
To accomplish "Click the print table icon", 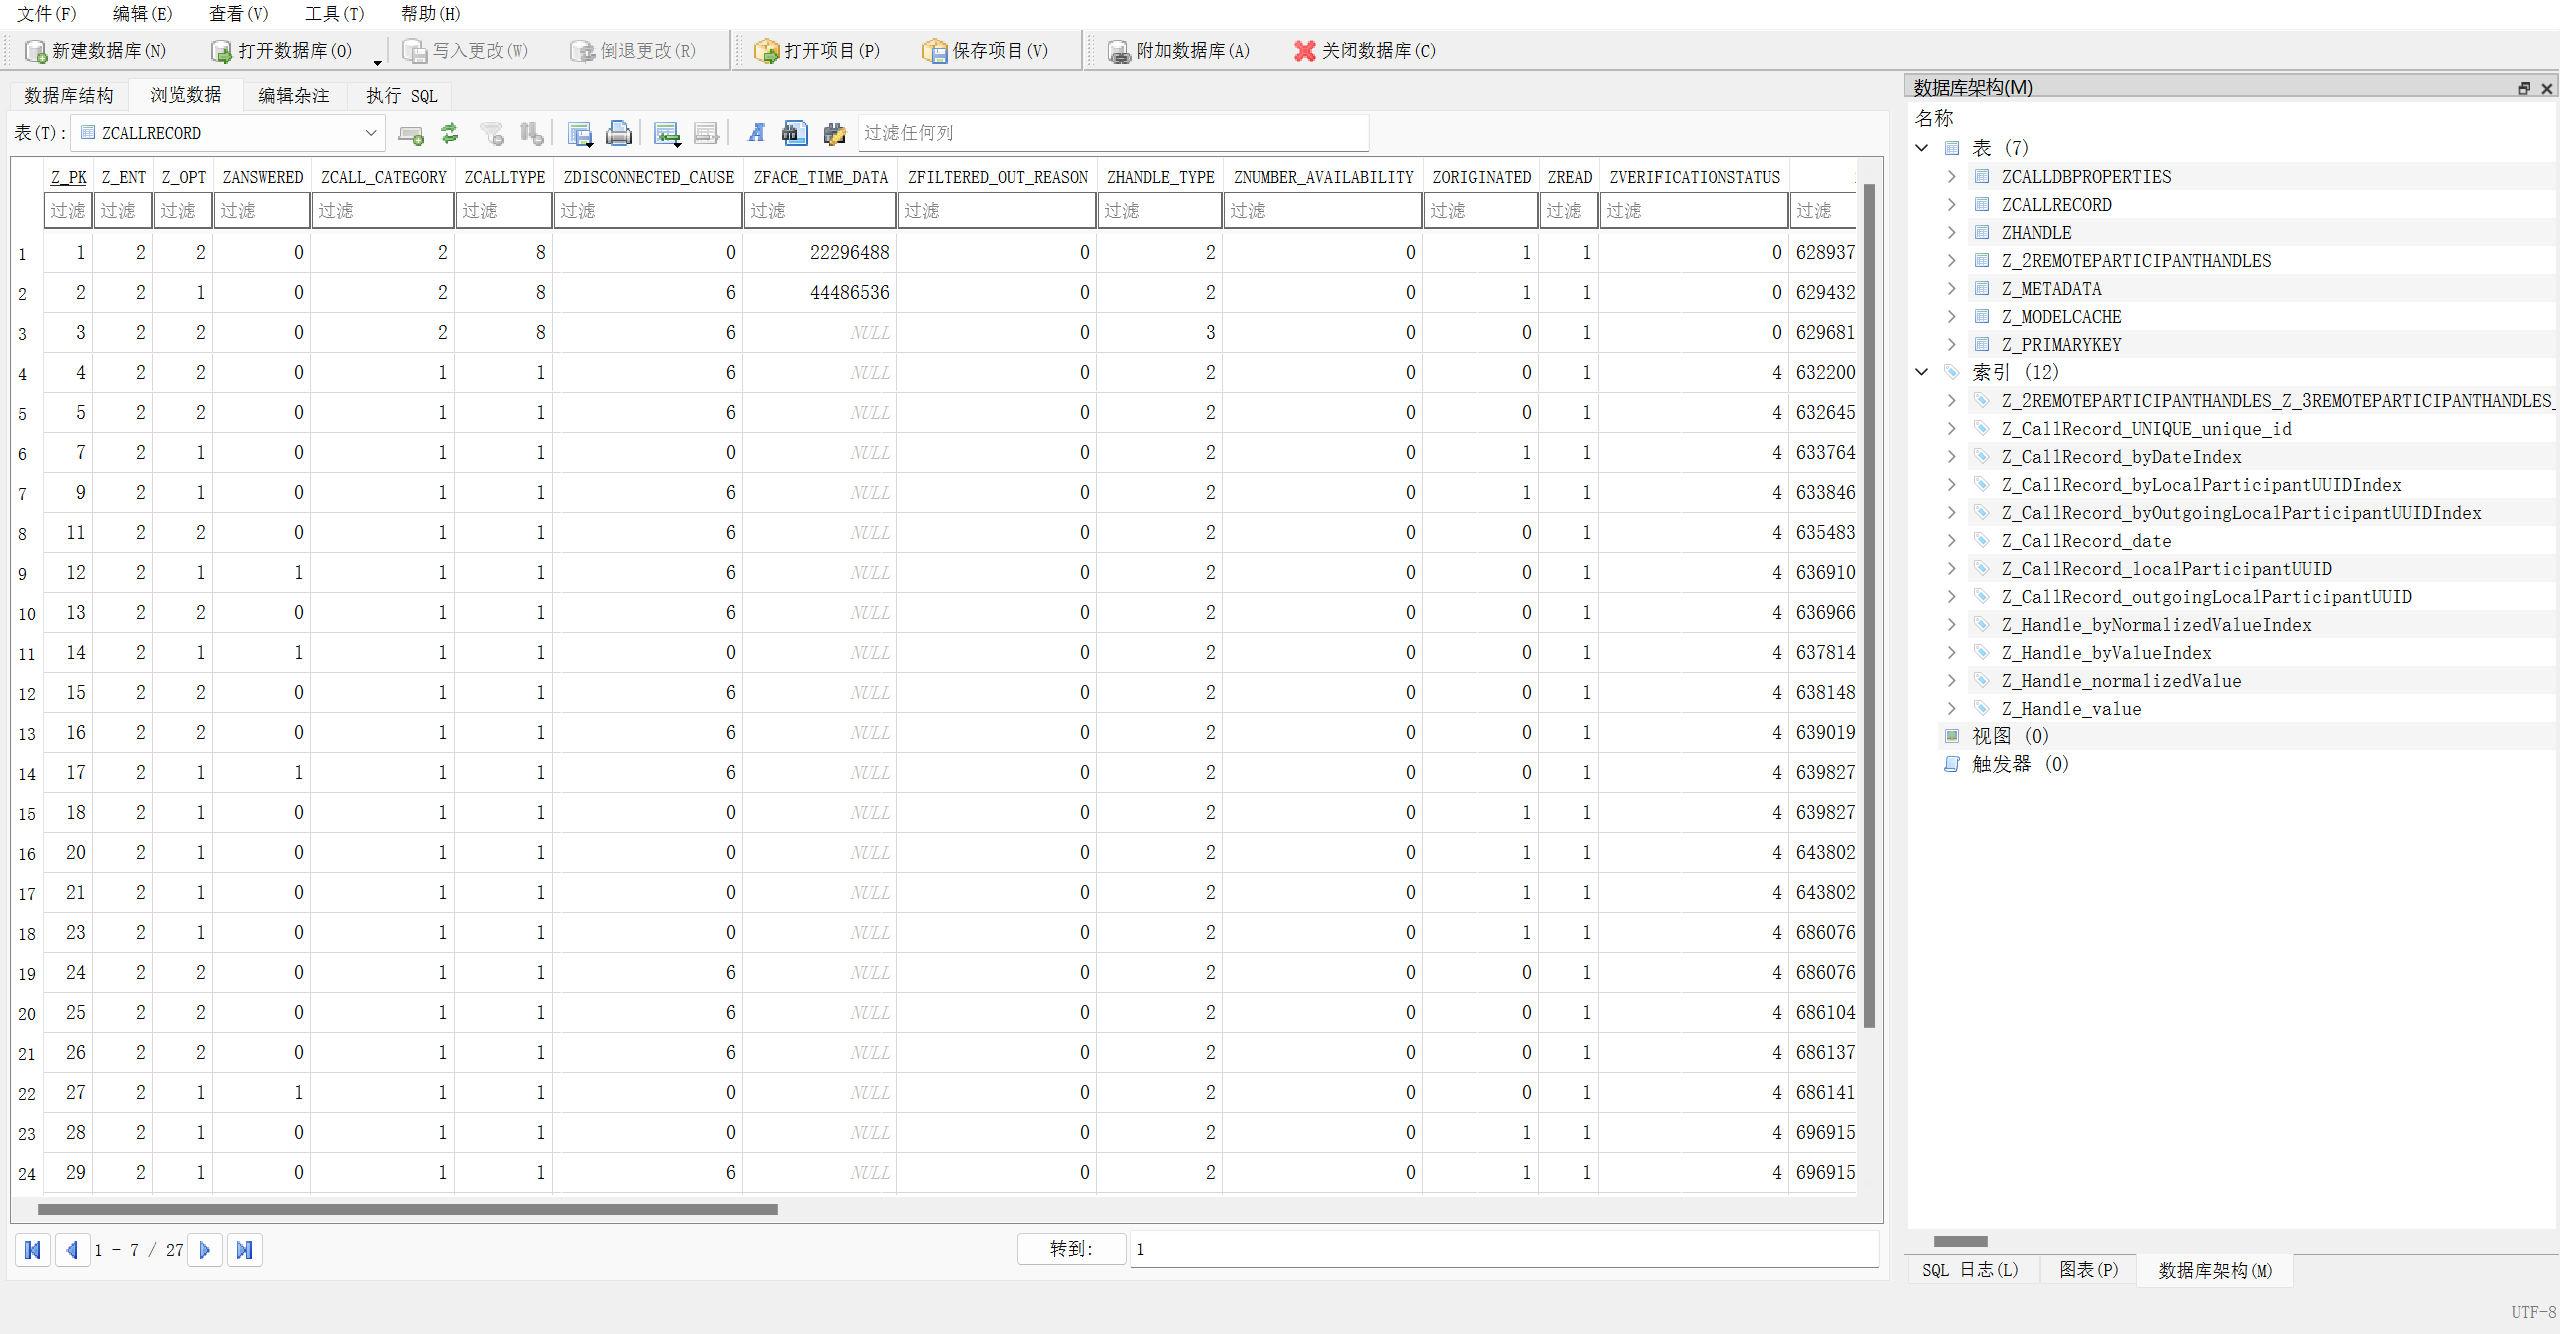I will (619, 133).
